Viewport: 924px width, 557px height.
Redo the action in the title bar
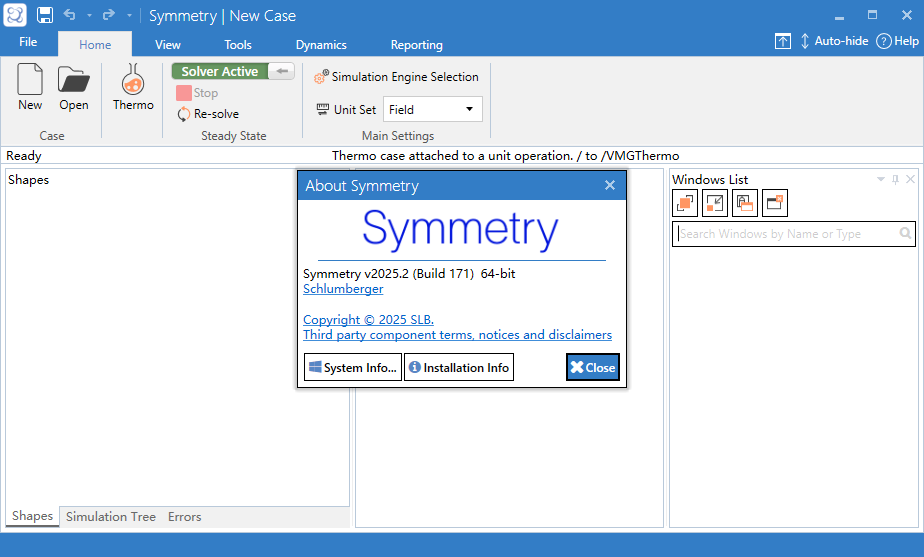pos(109,15)
